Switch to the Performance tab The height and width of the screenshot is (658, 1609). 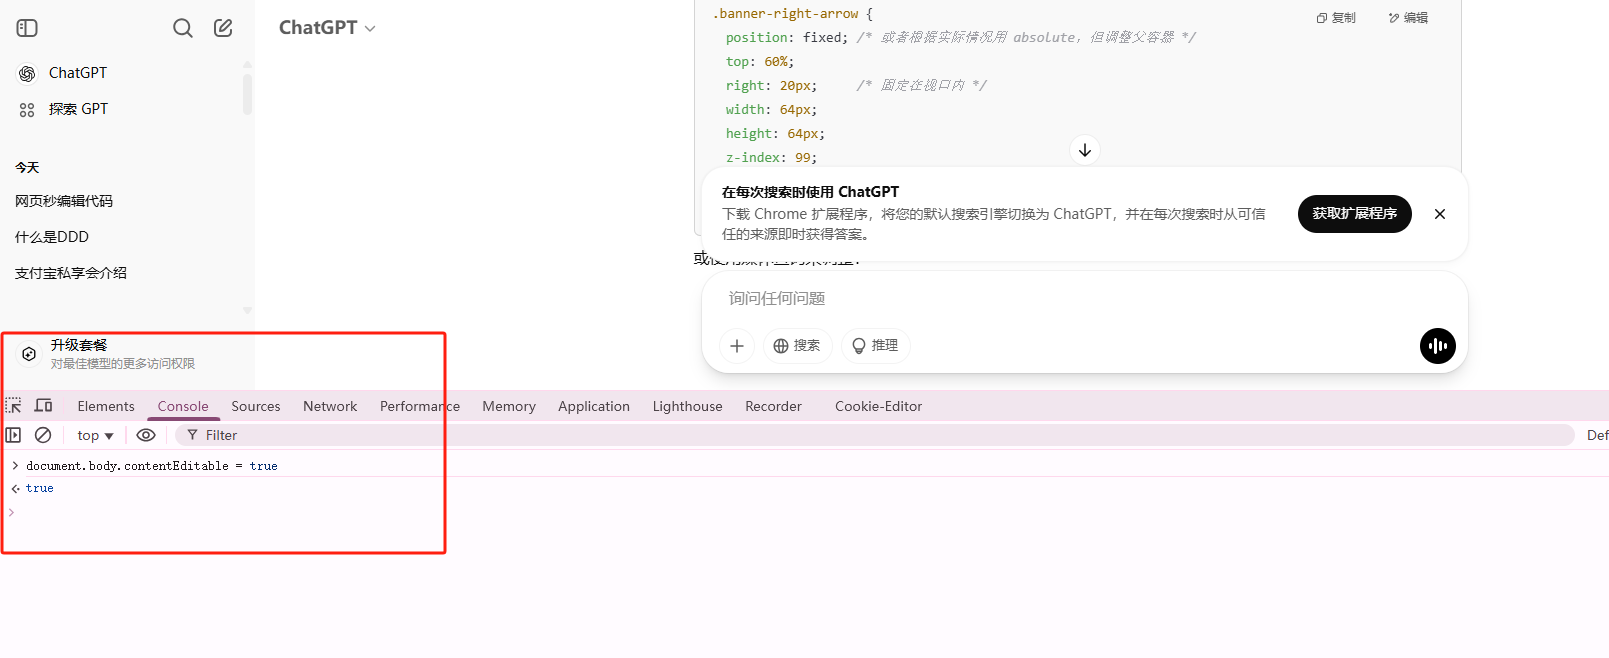coord(420,406)
